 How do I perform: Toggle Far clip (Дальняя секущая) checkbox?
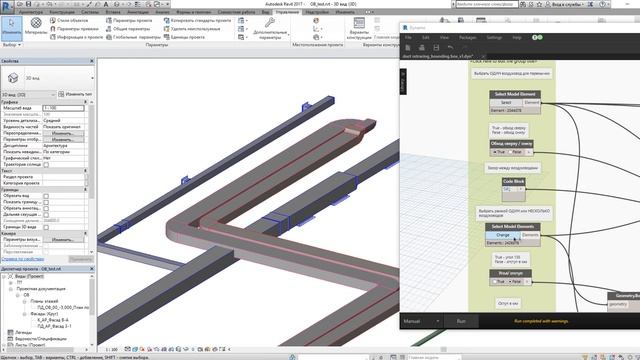pos(46,215)
